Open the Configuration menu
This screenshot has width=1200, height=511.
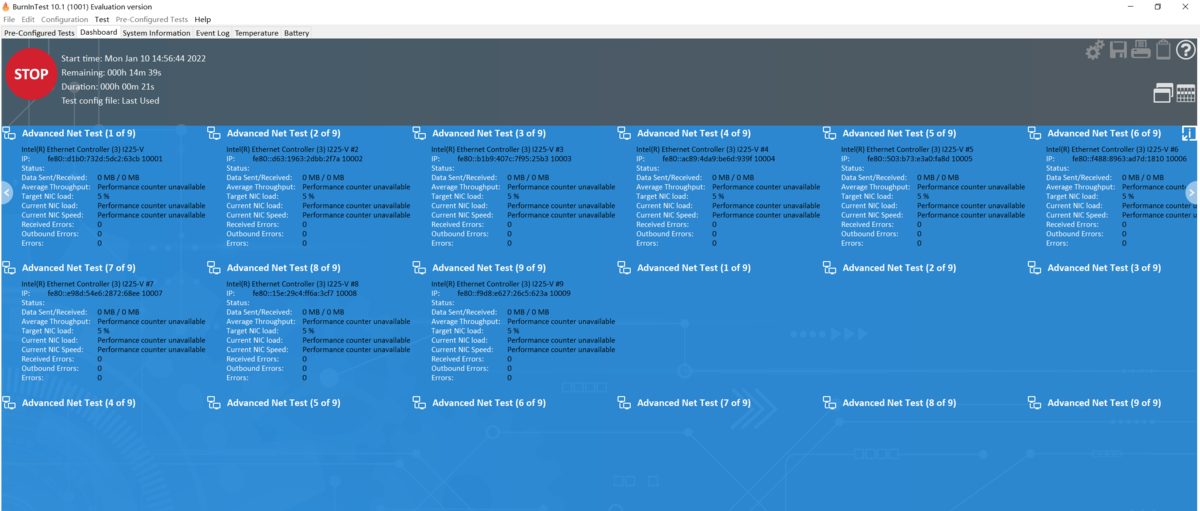click(64, 19)
